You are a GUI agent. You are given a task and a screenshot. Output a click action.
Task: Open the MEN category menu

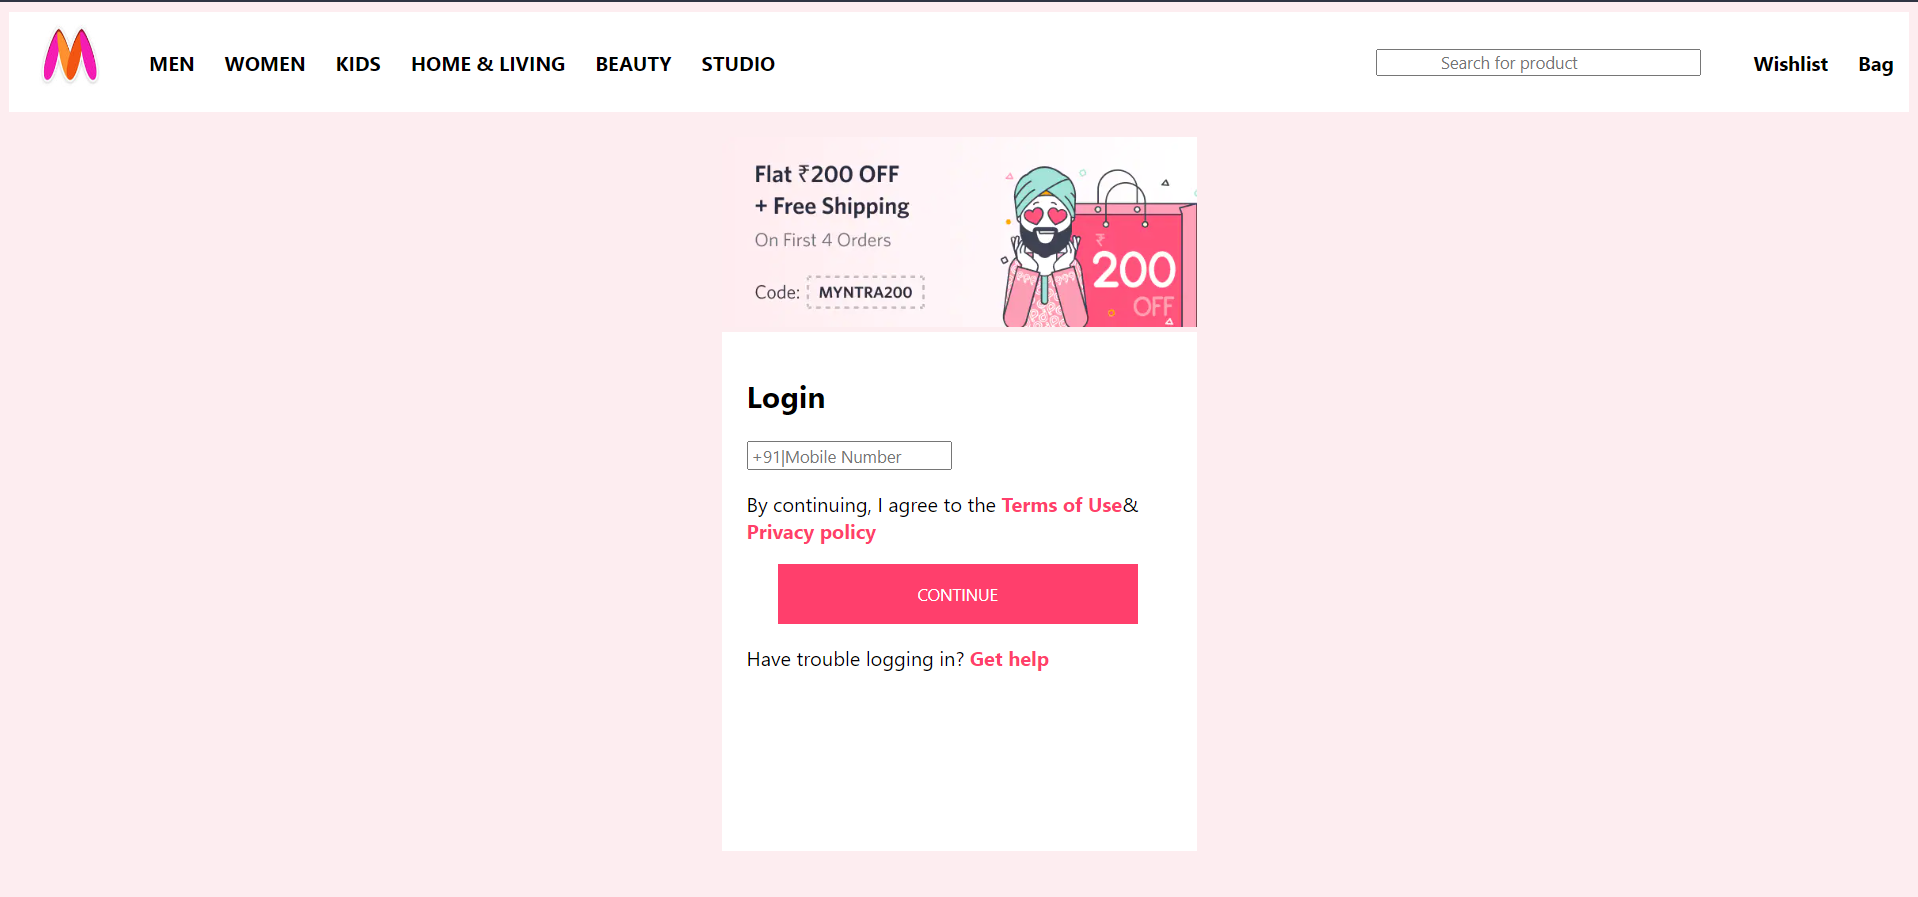pos(171,63)
